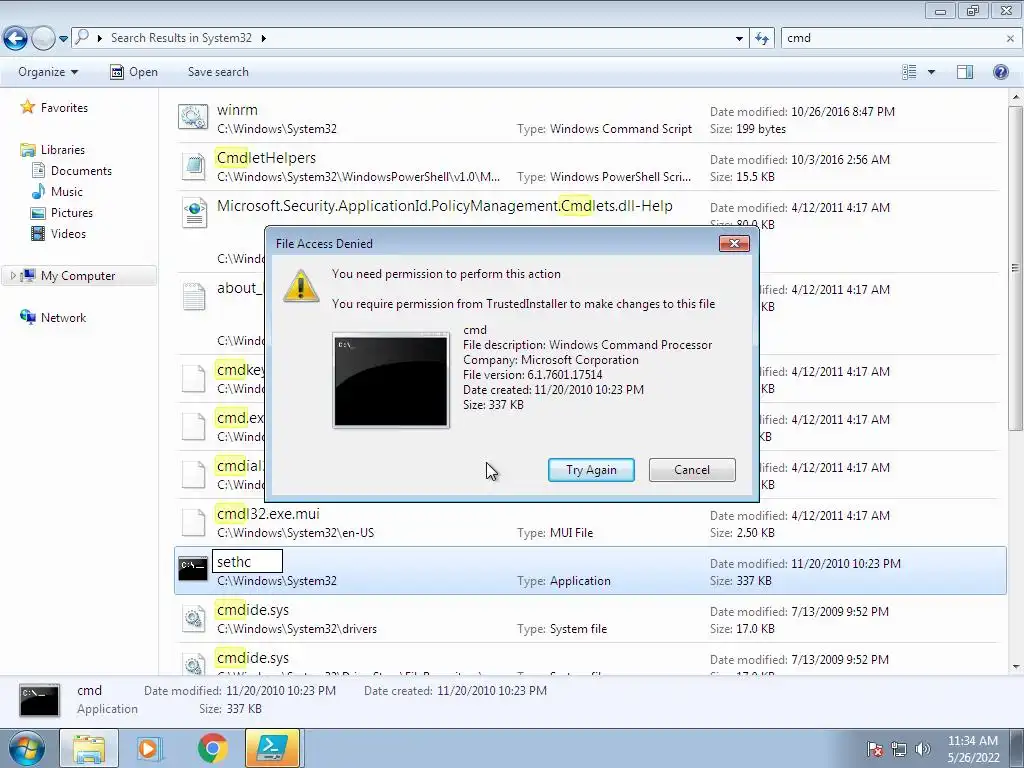Select the Microsoft.Security.ApplicationId.PolicyManagement.Cmdlets.dll-Help result
The image size is (1024, 768).
point(445,206)
